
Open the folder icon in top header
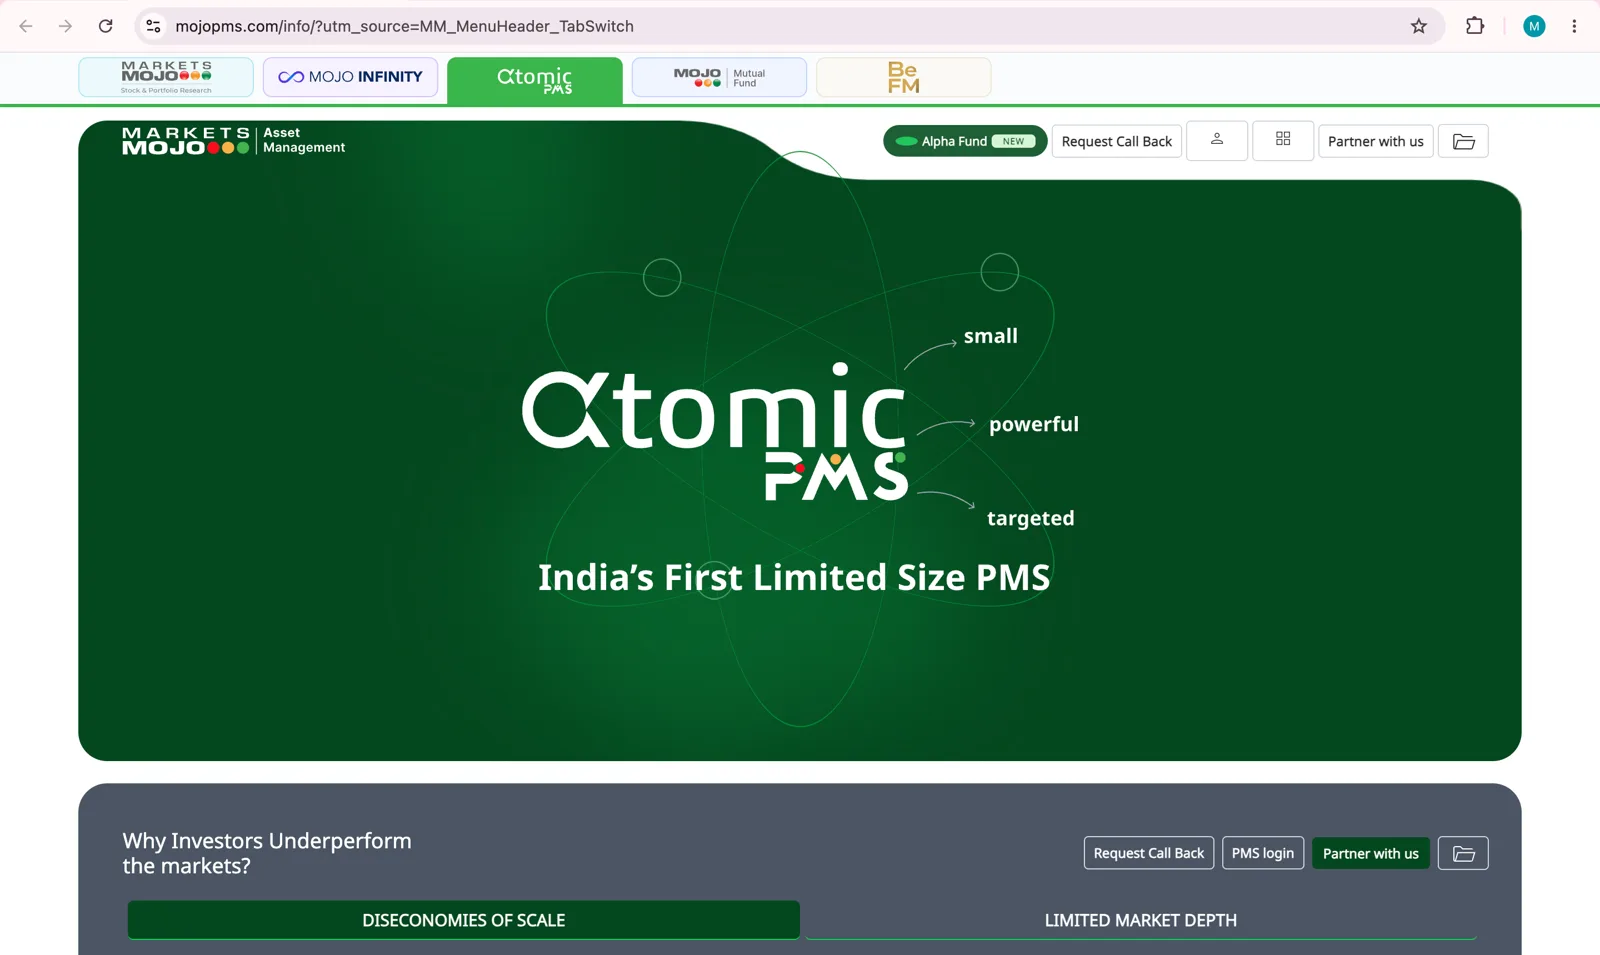[x=1463, y=141]
